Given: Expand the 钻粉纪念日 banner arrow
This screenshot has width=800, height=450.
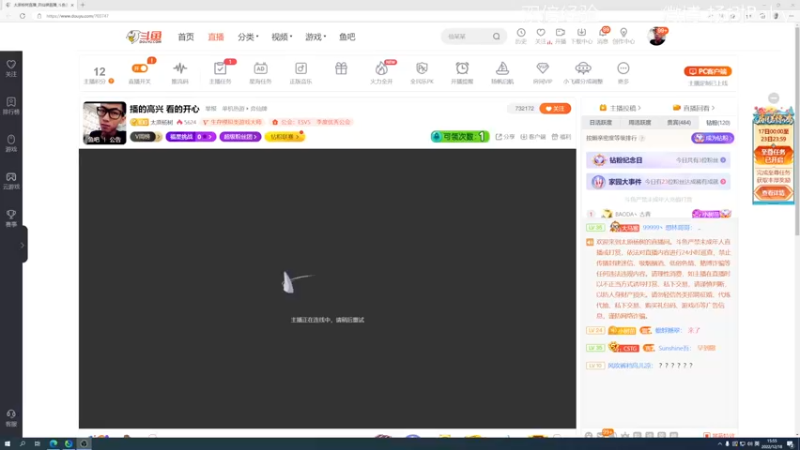Looking at the screenshot, I should pos(723,160).
